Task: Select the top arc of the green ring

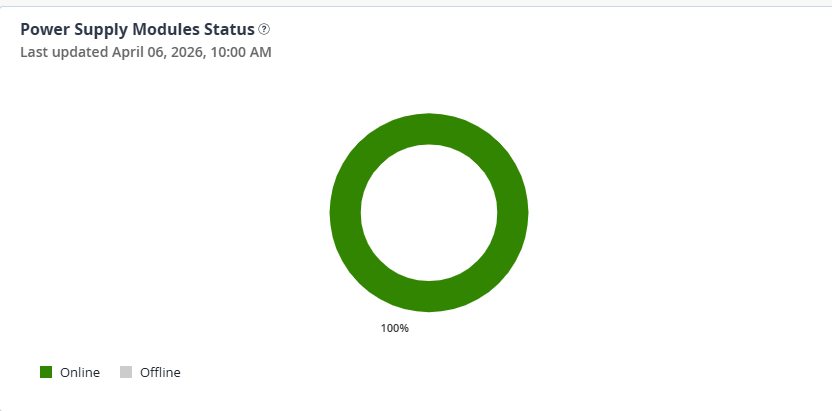Action: click(429, 128)
